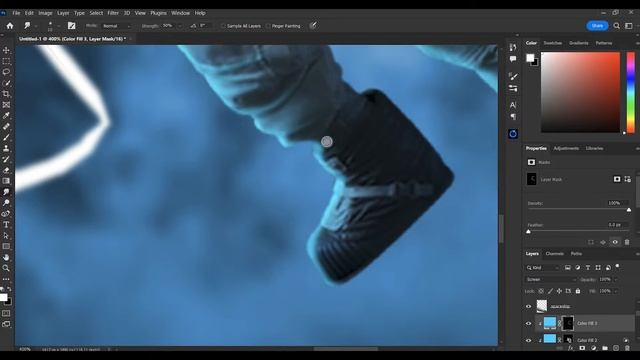This screenshot has width=640, height=360.
Task: Click the toolbar foreground color swatch
Action: coord(3,297)
